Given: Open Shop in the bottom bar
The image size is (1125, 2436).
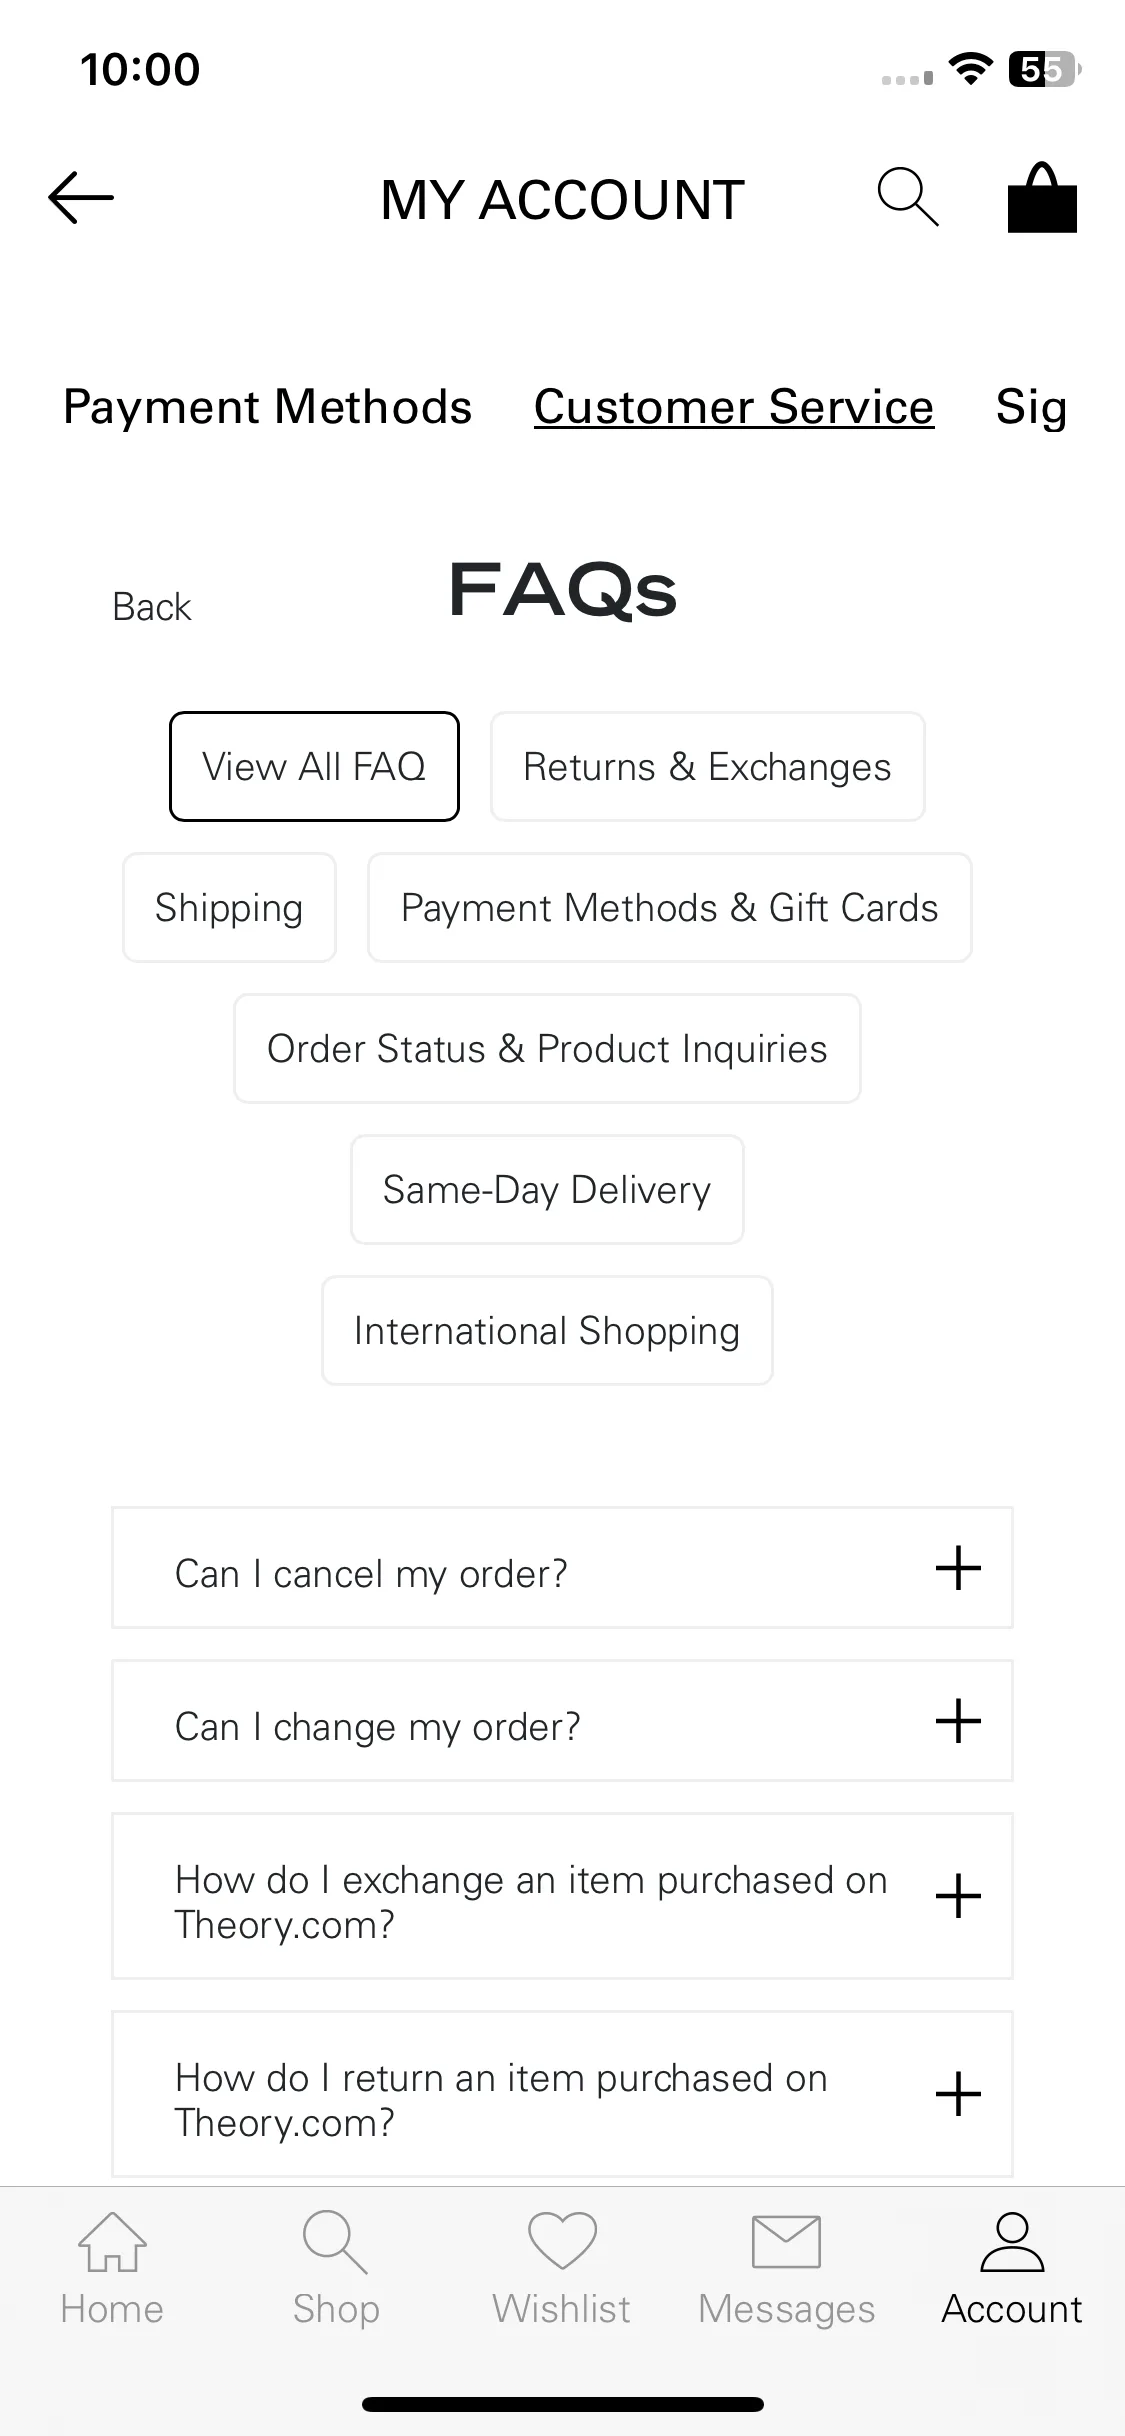Looking at the screenshot, I should click(336, 2269).
